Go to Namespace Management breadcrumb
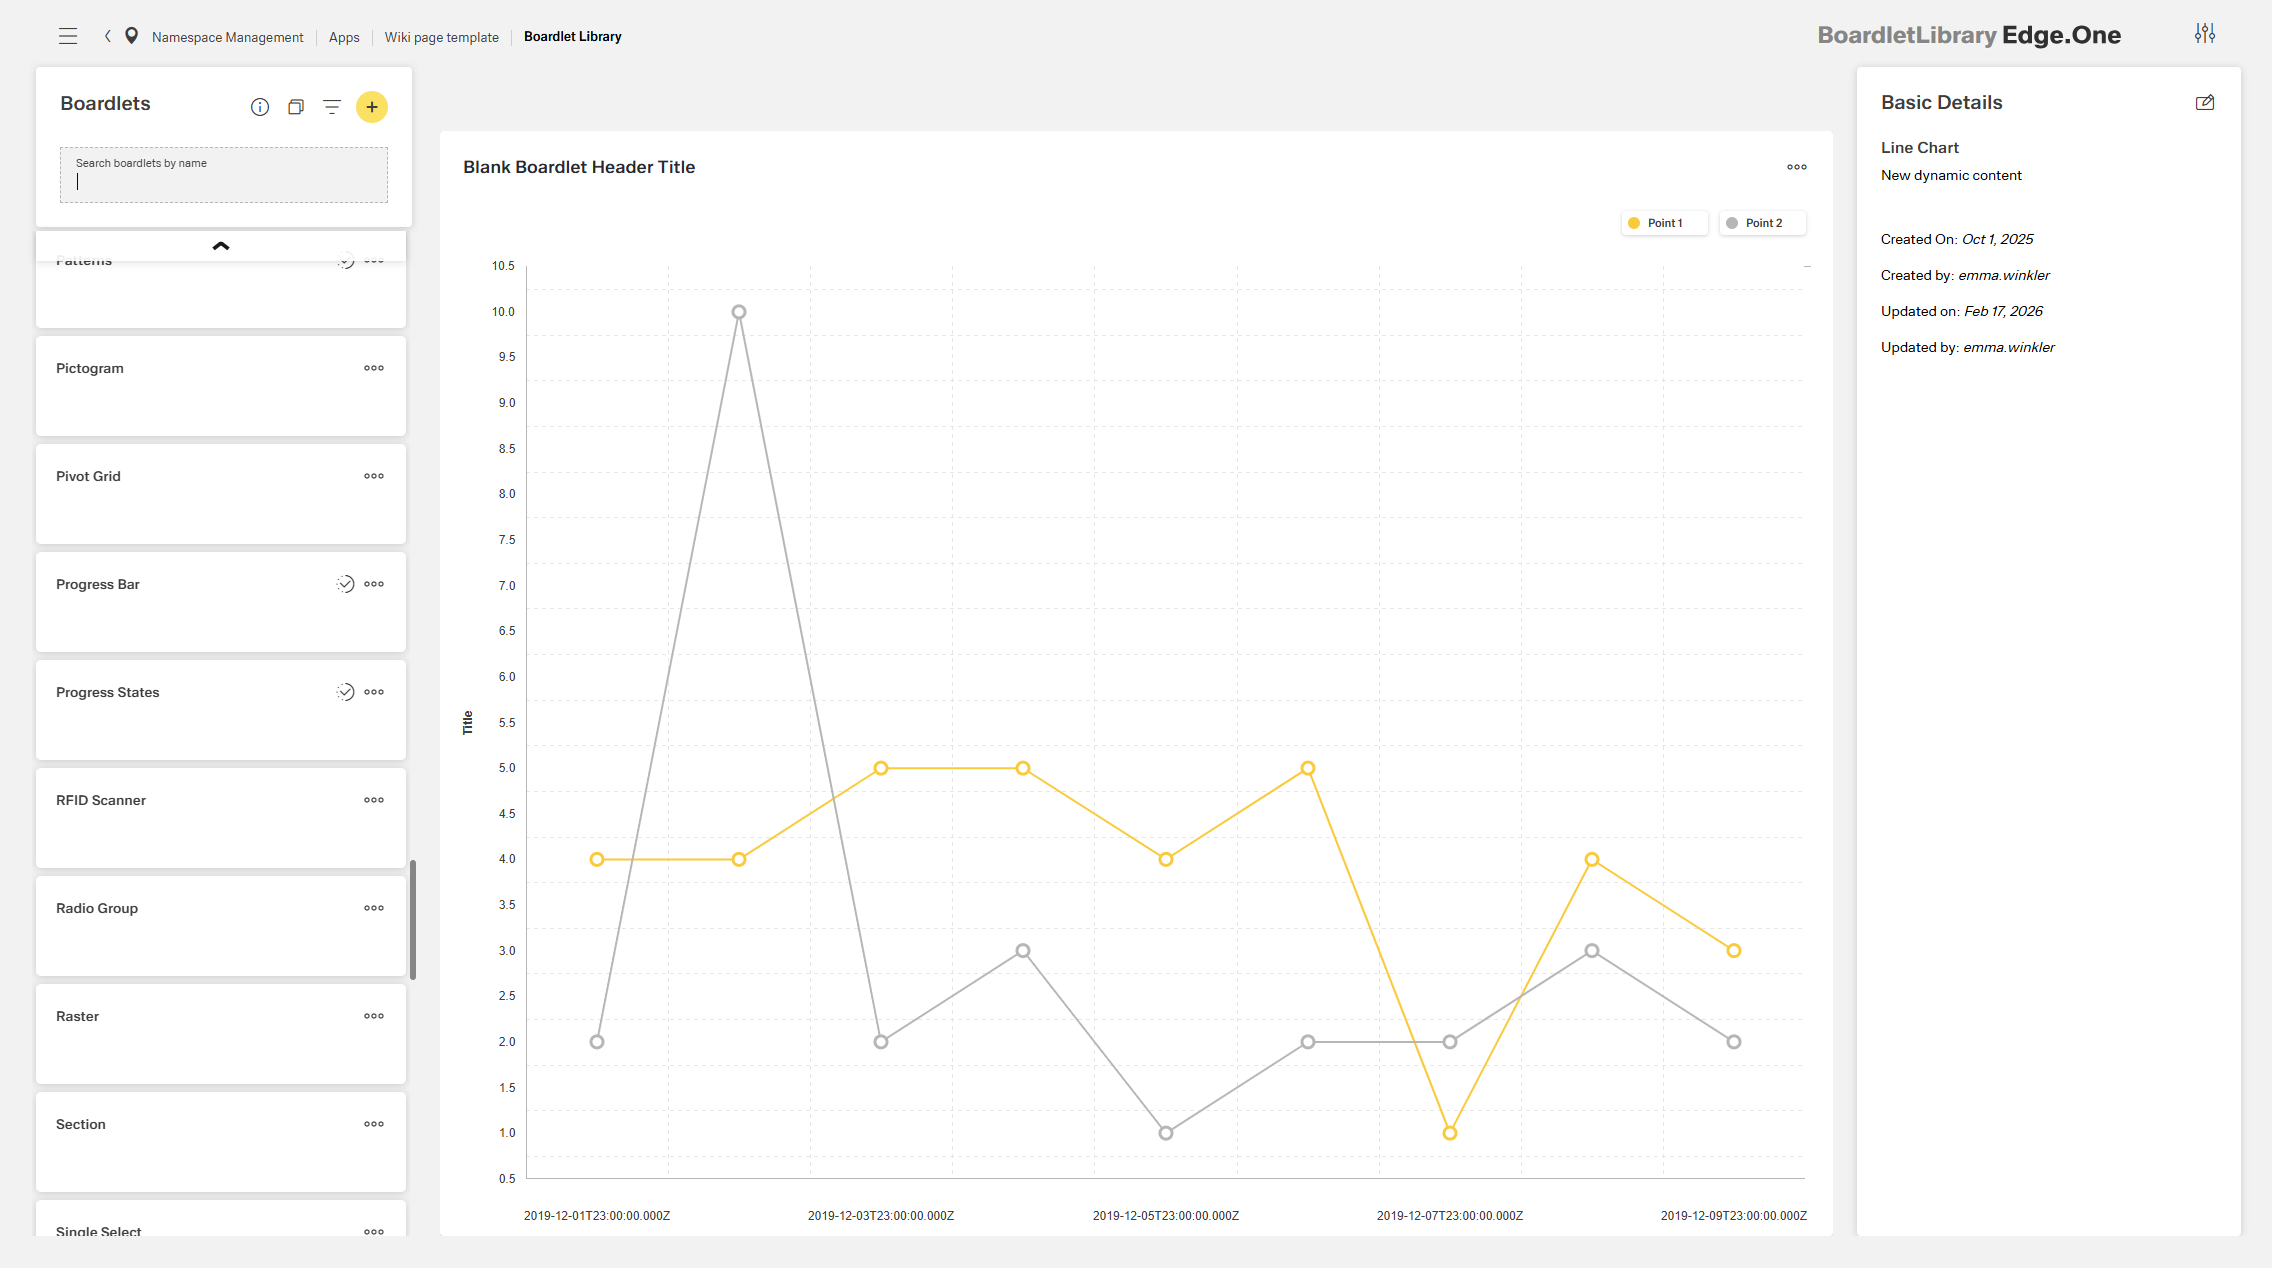The height and width of the screenshot is (1268, 2272). (227, 37)
